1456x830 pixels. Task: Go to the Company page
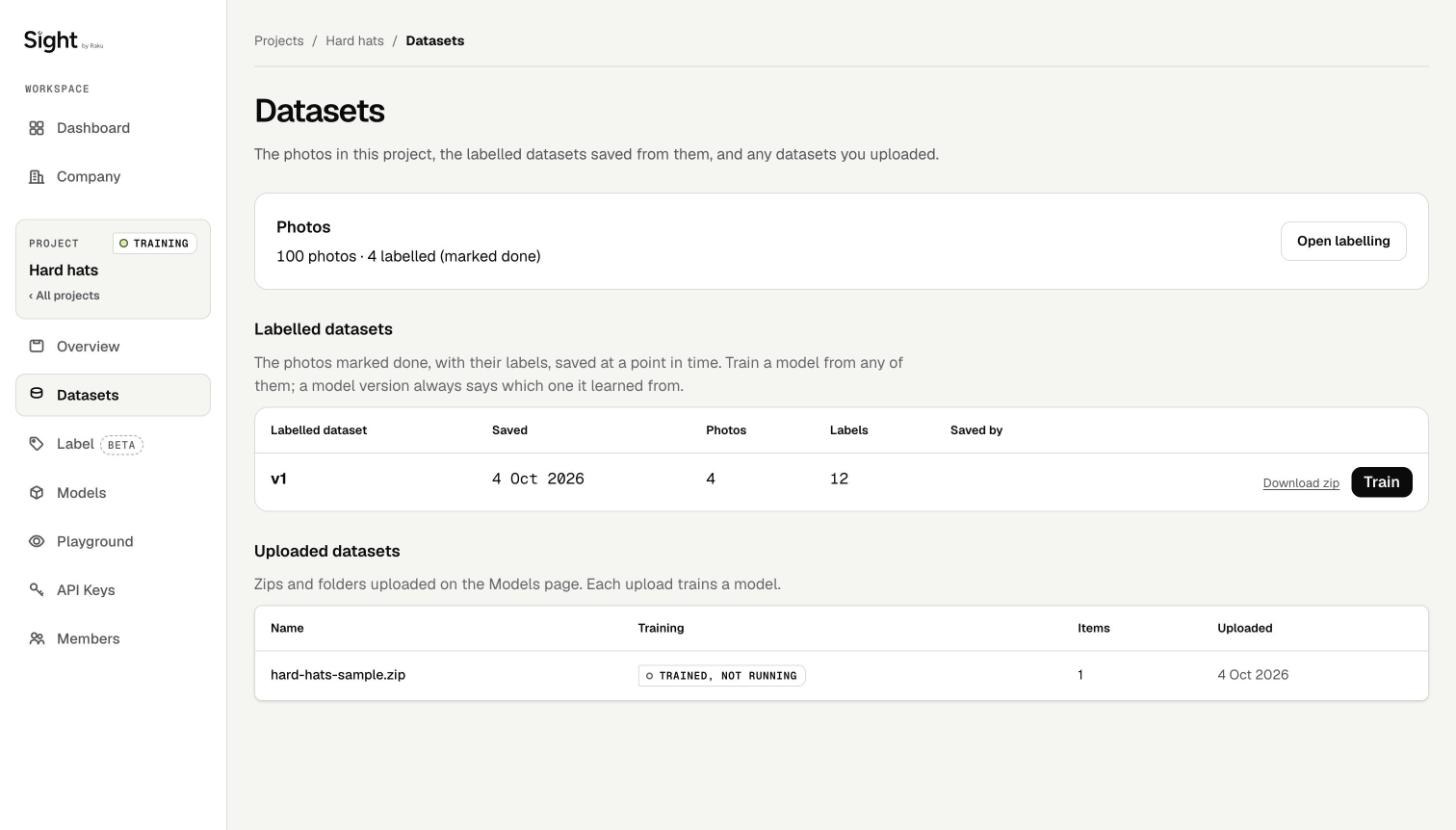point(113,177)
